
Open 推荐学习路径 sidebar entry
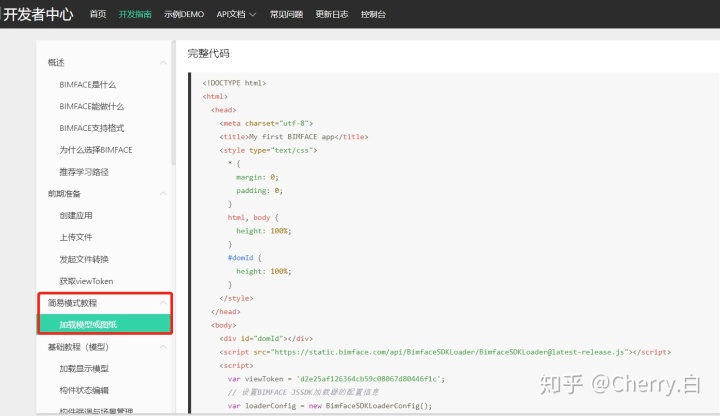(x=84, y=172)
